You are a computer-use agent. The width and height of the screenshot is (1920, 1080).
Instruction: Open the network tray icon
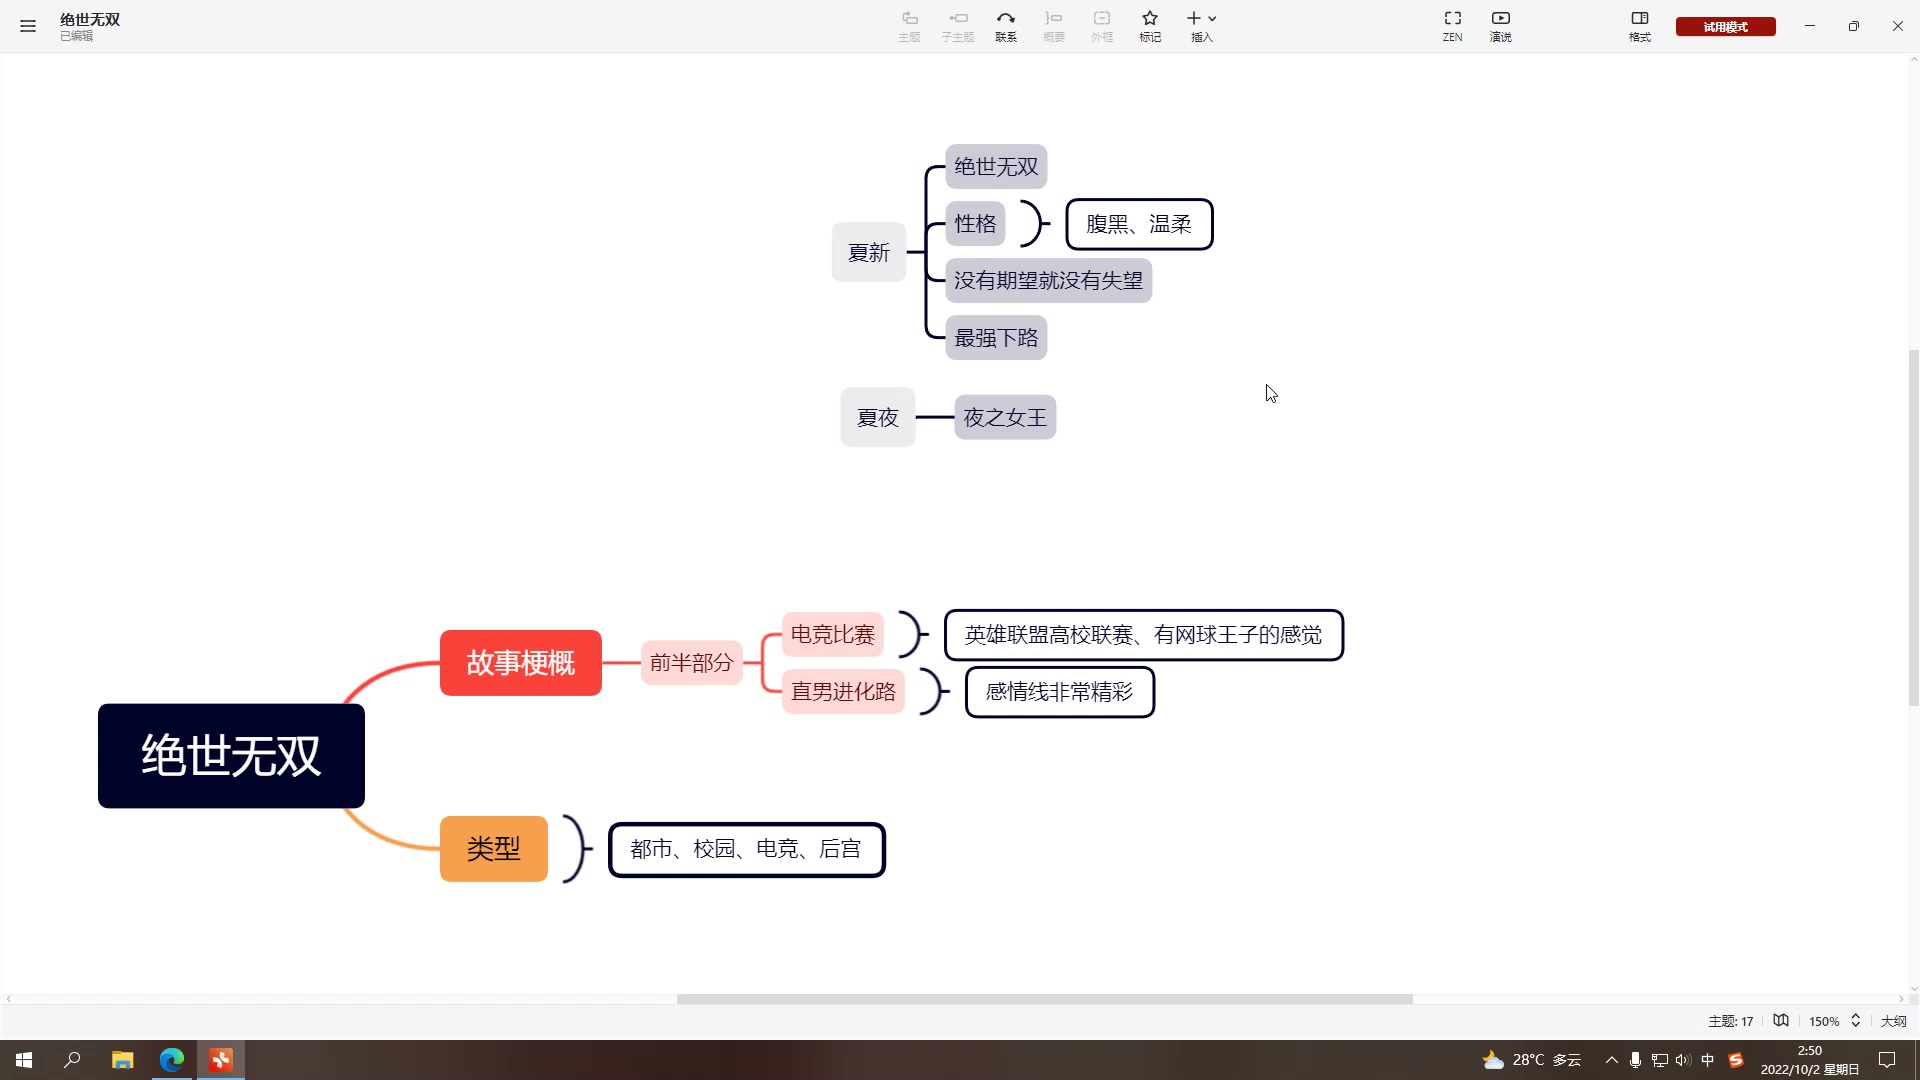click(x=1660, y=1060)
